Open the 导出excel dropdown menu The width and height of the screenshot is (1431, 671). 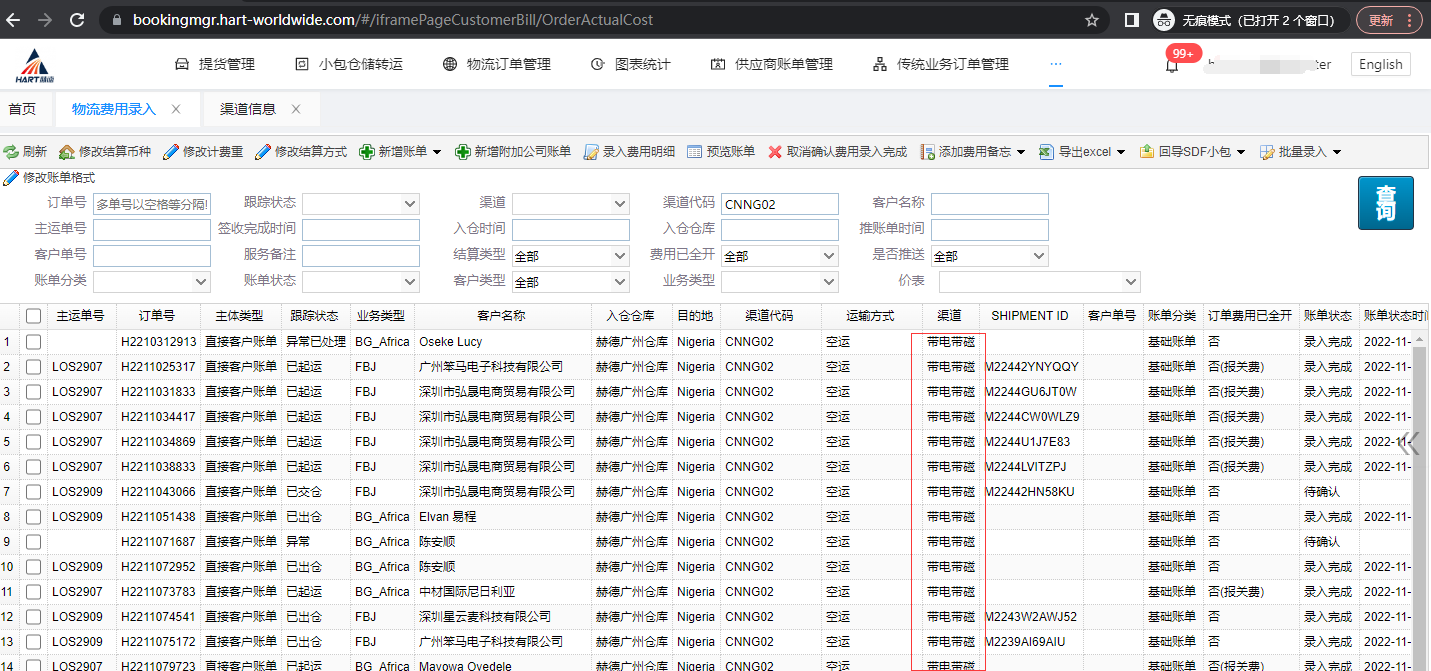pyautogui.click(x=1120, y=152)
